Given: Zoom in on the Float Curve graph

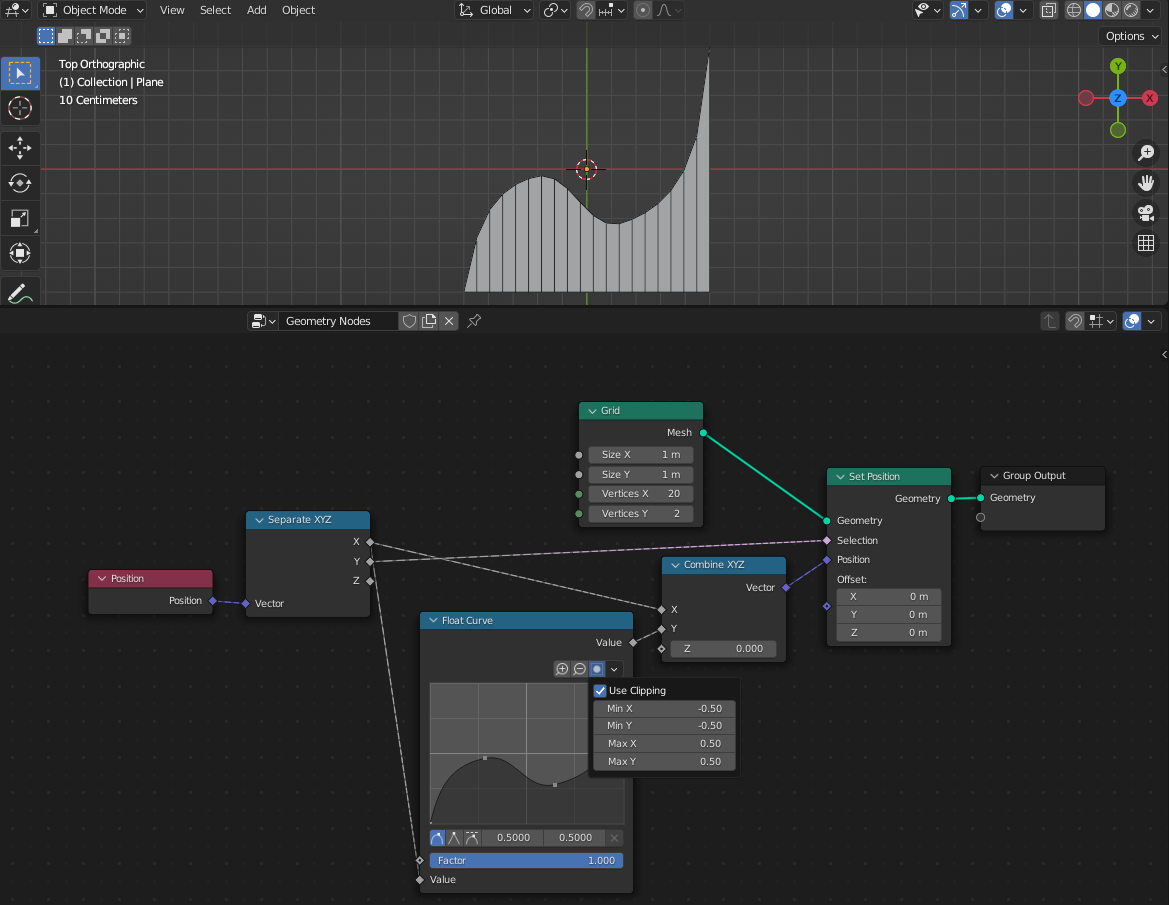Looking at the screenshot, I should [x=562, y=669].
